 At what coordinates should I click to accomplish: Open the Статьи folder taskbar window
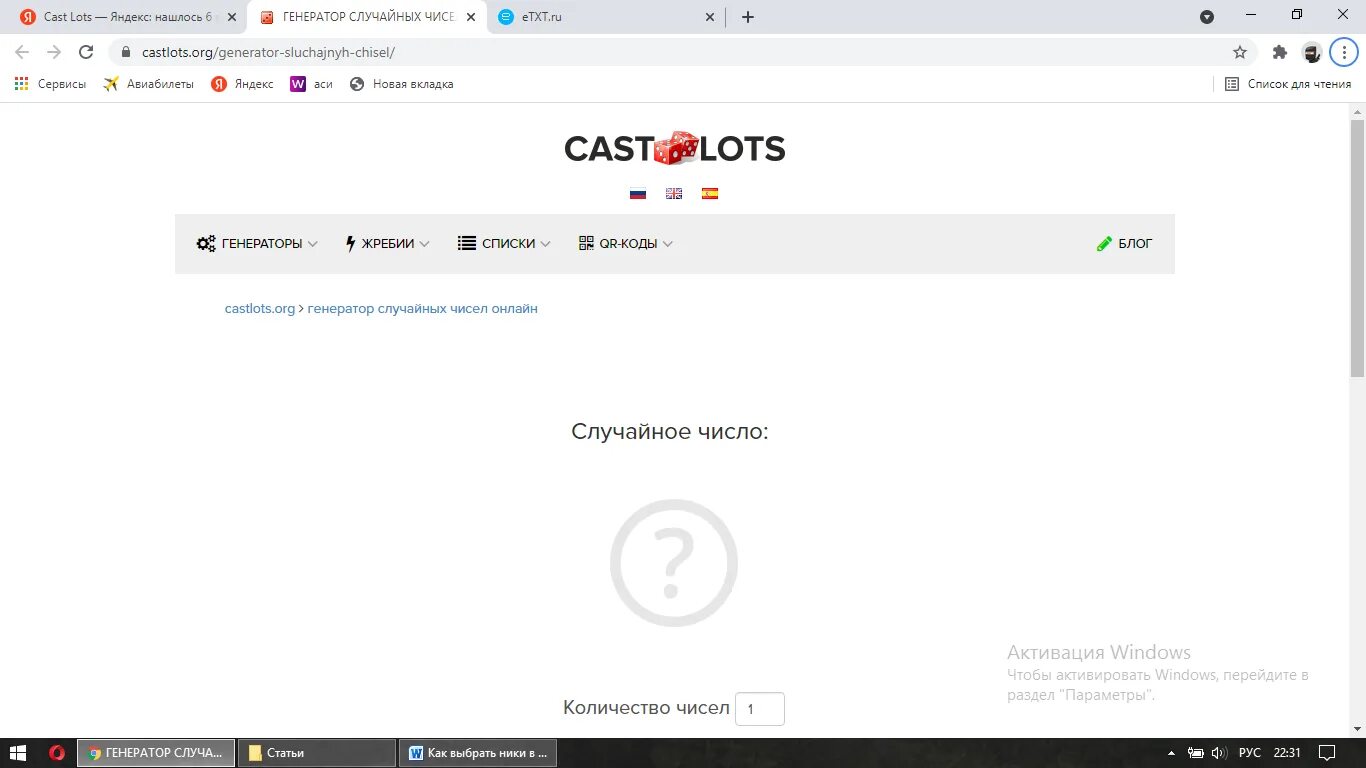point(317,753)
